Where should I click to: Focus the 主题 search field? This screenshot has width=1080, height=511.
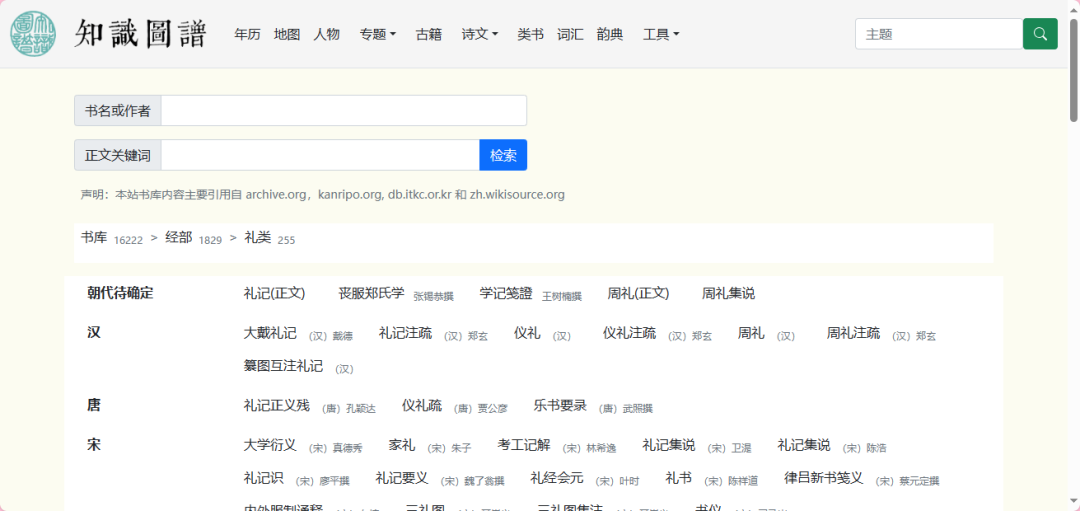[939, 34]
